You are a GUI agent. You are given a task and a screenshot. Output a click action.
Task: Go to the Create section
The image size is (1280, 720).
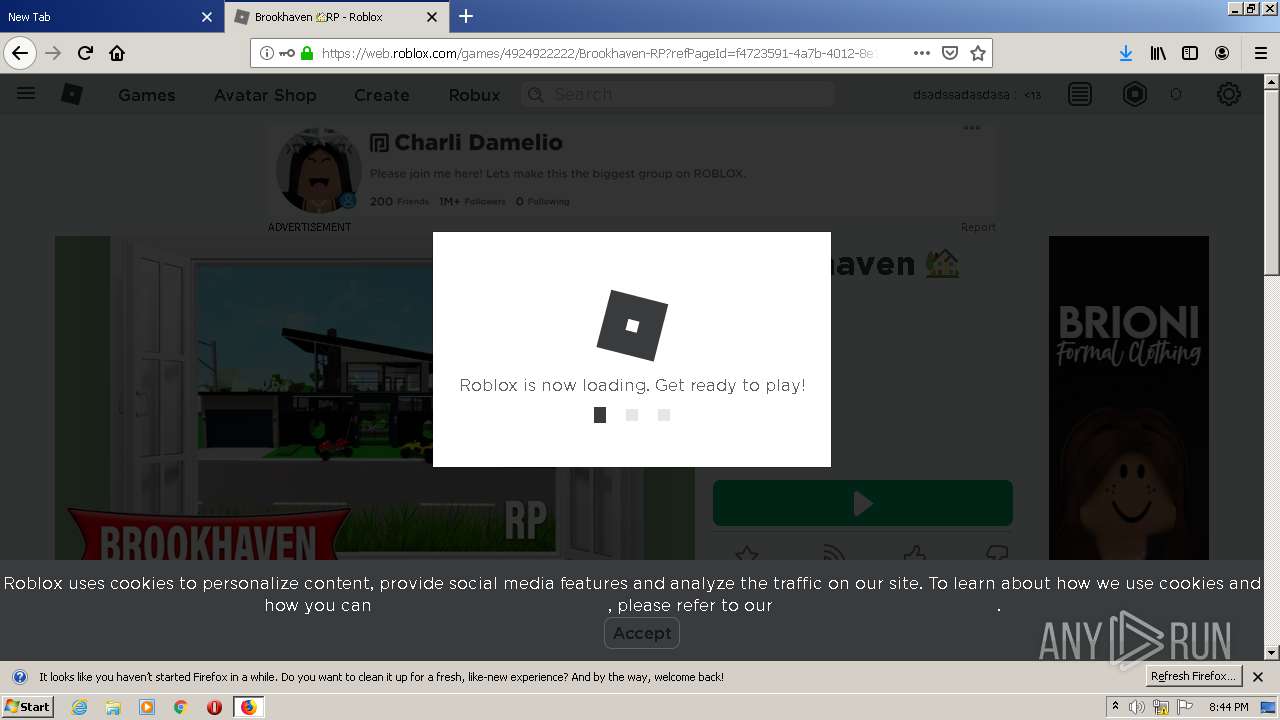(x=382, y=95)
